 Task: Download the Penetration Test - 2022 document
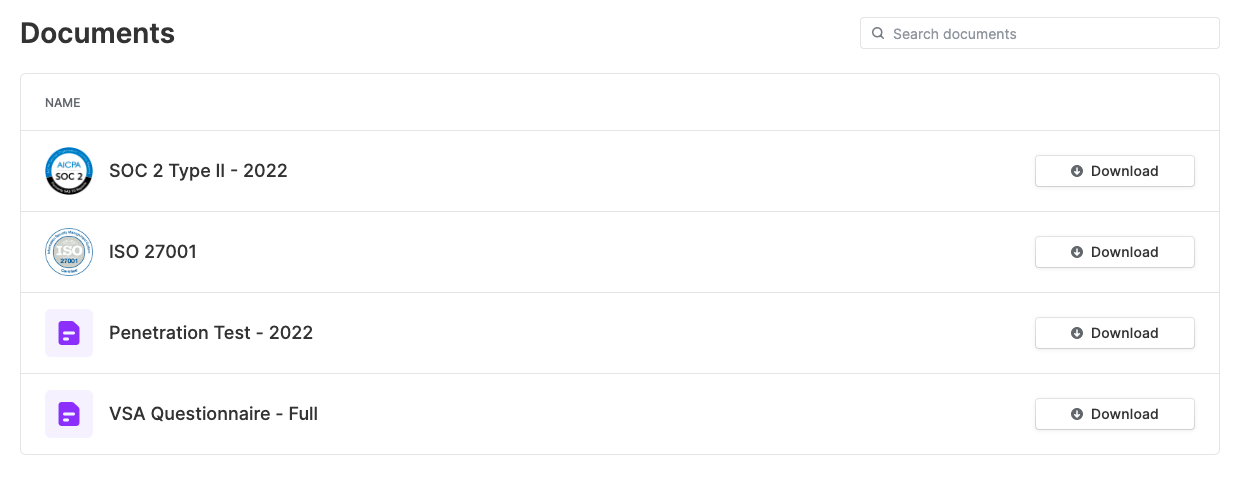coord(1114,333)
